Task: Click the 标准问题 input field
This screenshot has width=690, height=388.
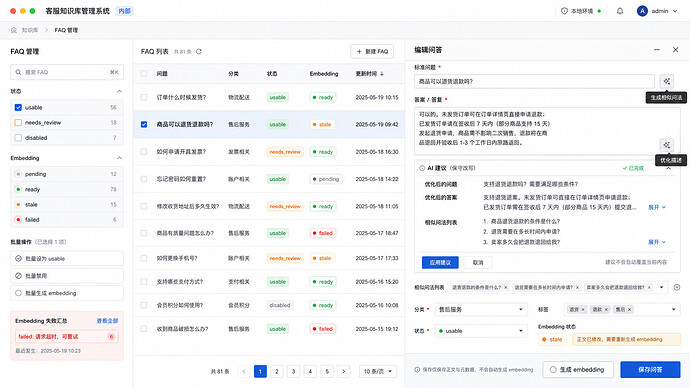Action: click(534, 81)
